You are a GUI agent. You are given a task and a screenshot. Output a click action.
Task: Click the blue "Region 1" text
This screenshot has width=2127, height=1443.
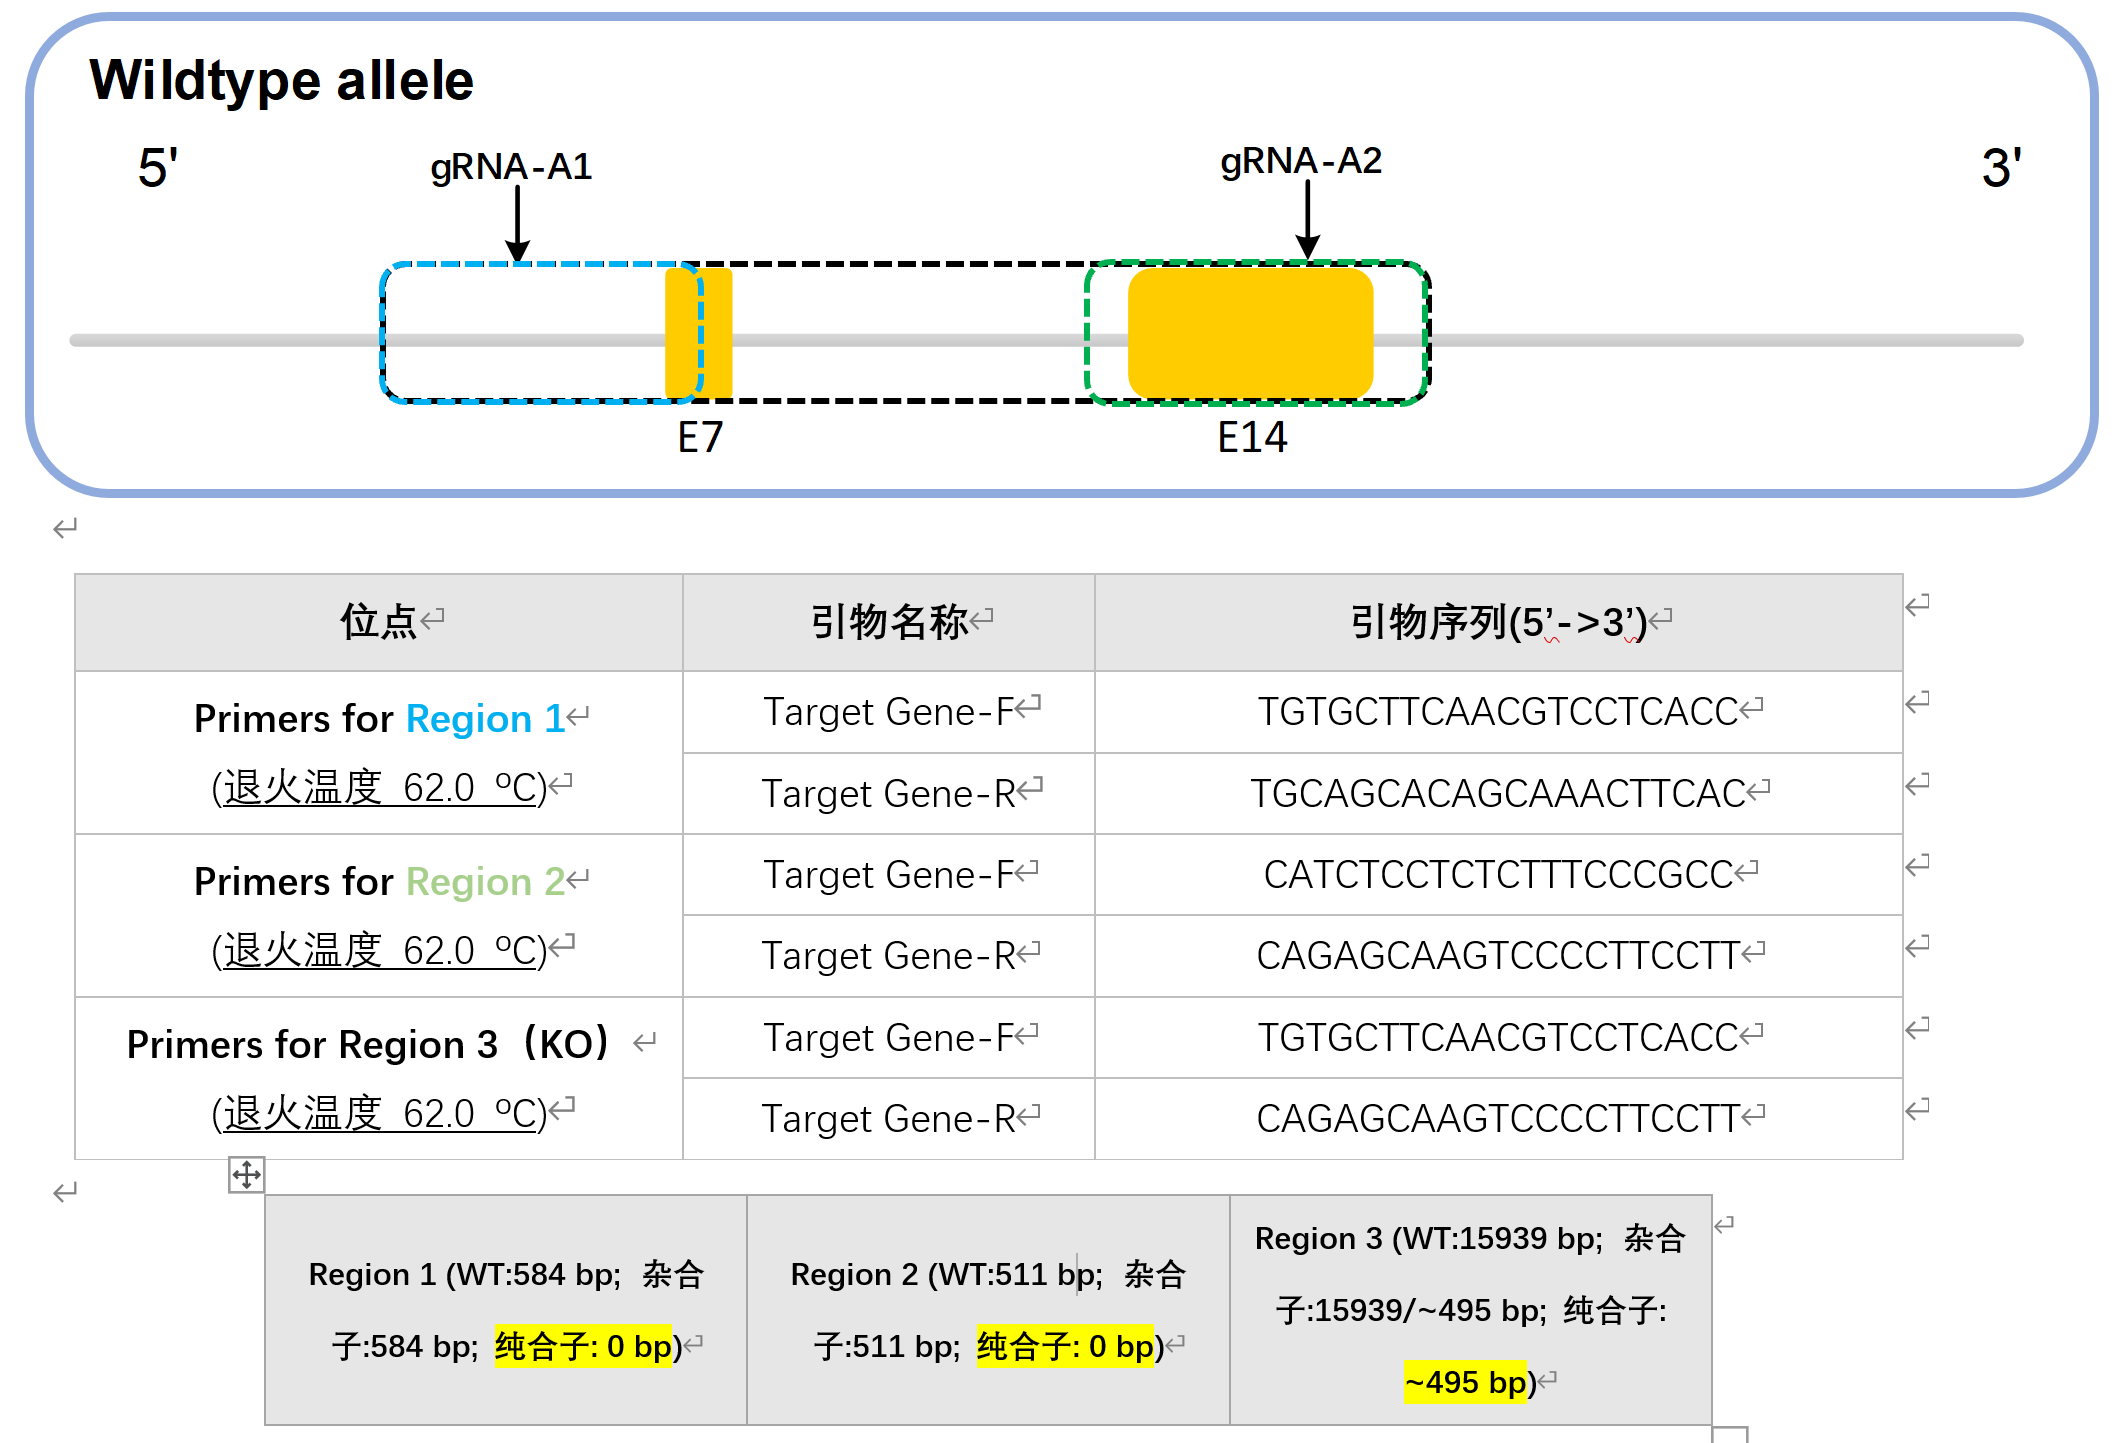pyautogui.click(x=485, y=719)
